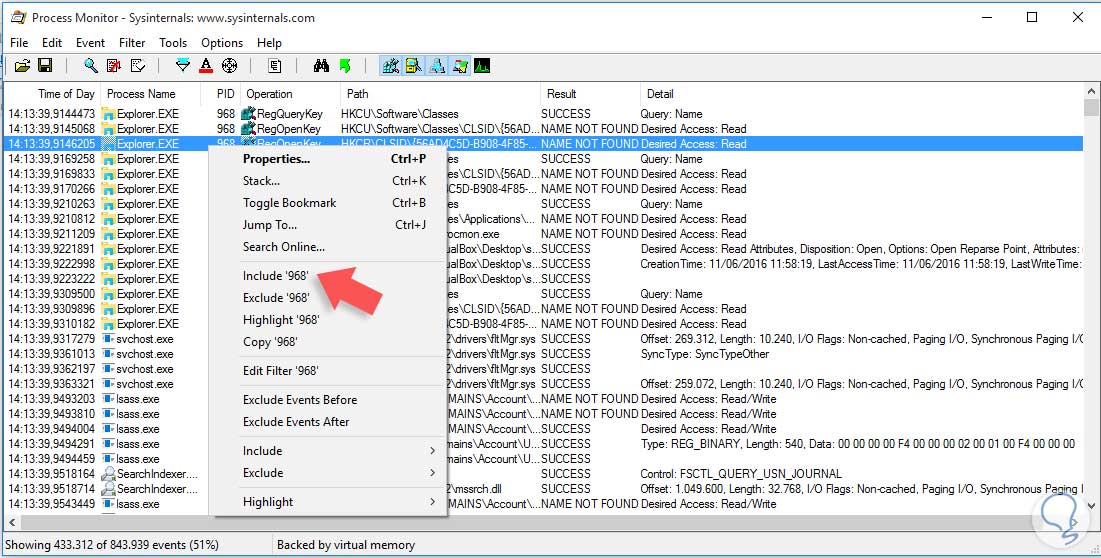Click 'Backed by virtual memory' status text

[345, 545]
